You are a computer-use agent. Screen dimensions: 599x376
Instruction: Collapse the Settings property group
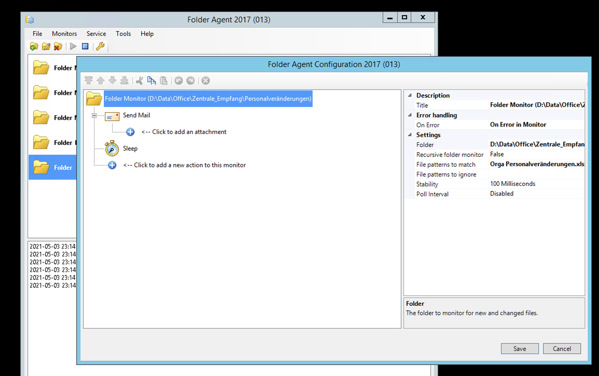click(410, 135)
